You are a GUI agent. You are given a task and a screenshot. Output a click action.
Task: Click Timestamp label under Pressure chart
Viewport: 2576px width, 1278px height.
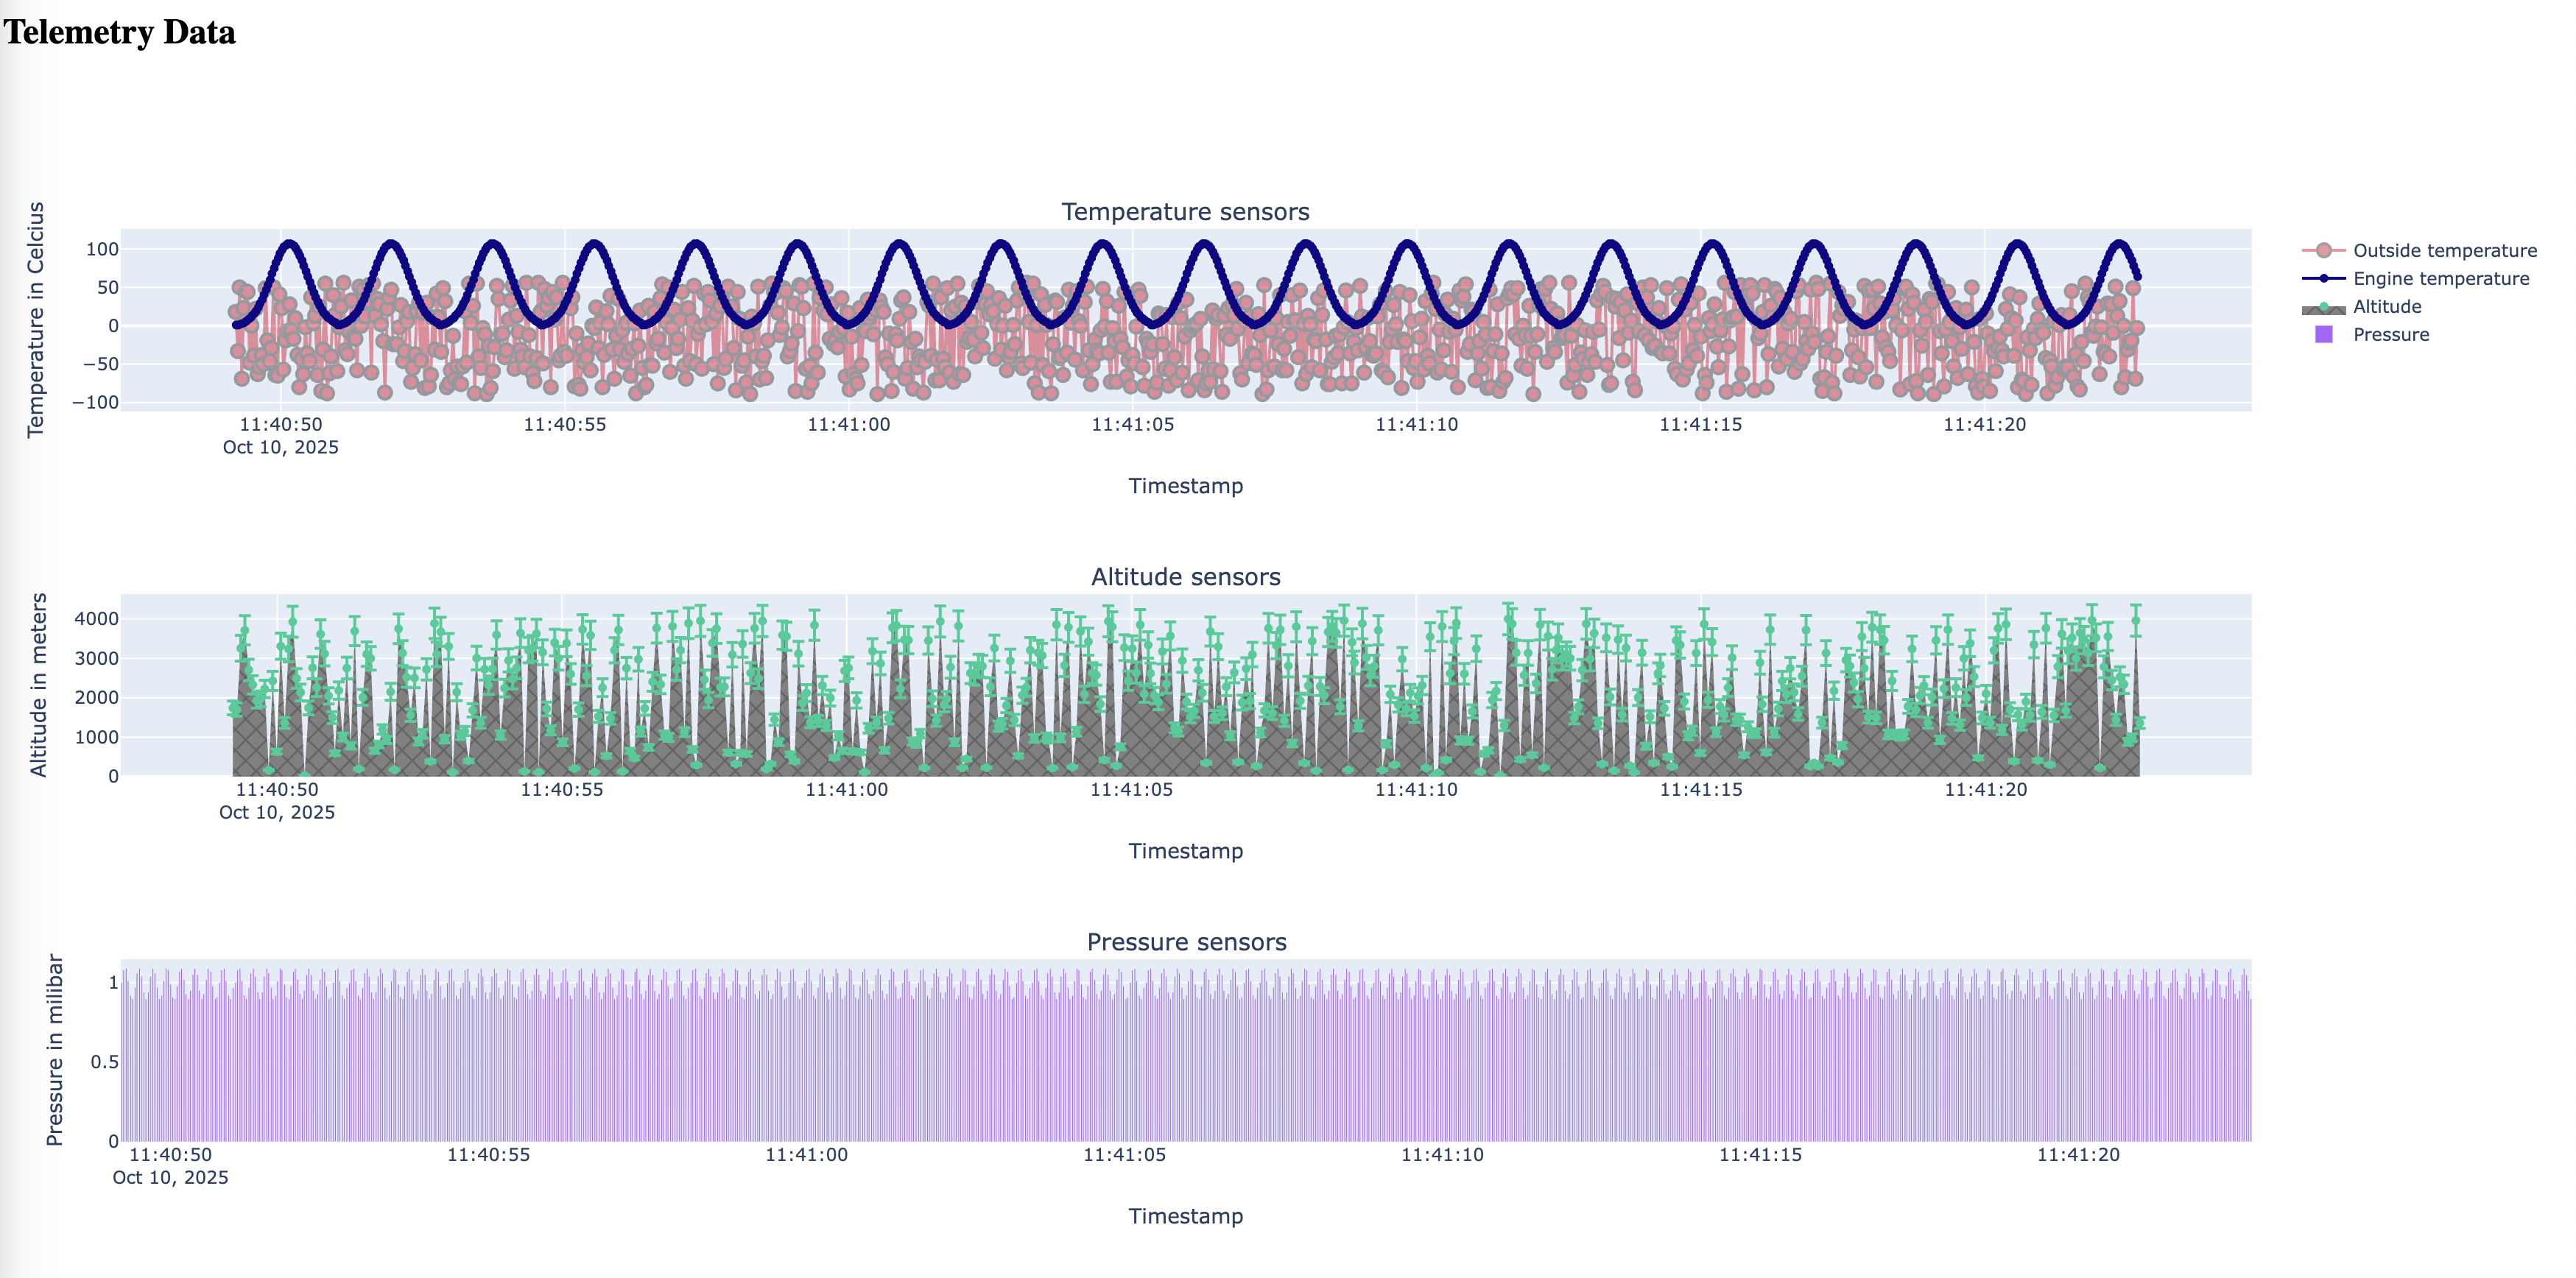click(1186, 1216)
